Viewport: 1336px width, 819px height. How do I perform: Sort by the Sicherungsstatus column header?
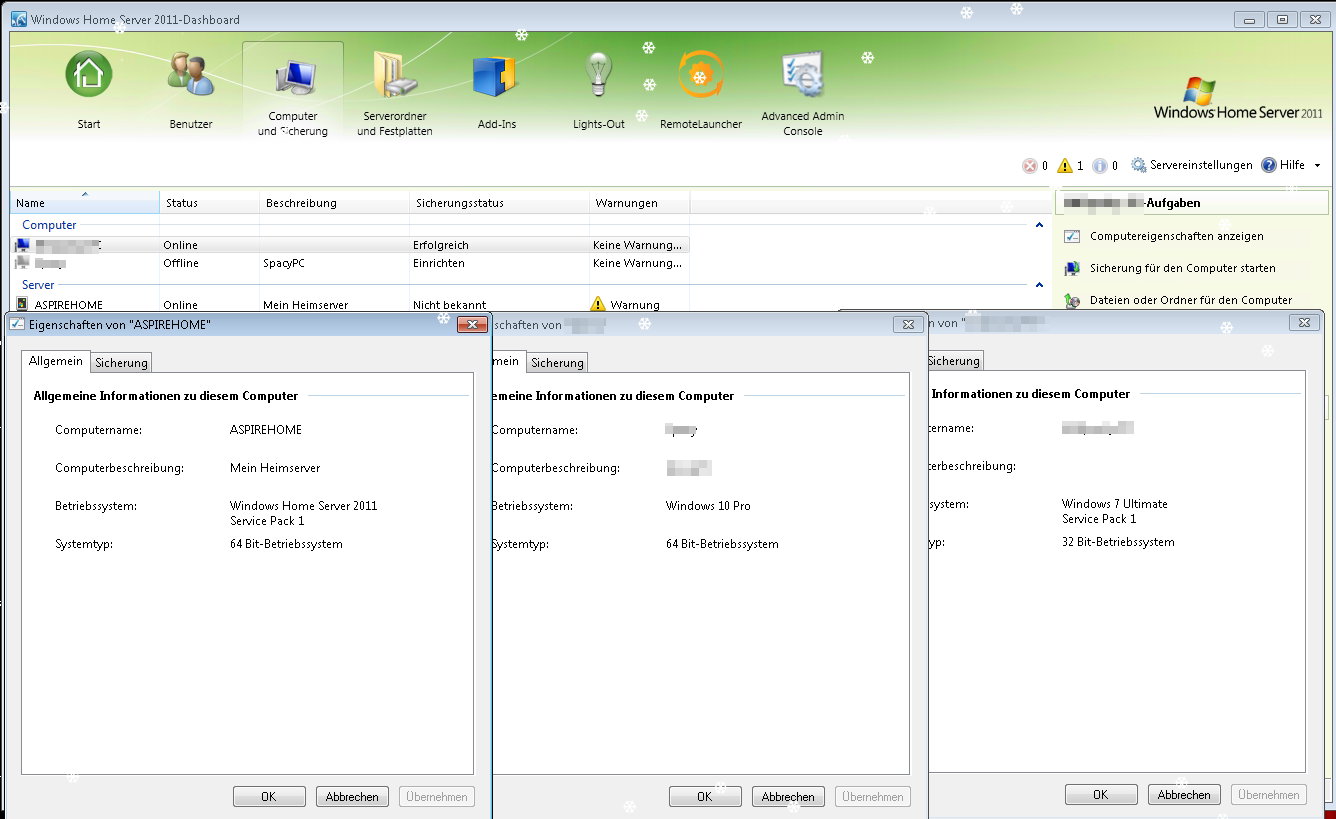pyautogui.click(x=500, y=203)
